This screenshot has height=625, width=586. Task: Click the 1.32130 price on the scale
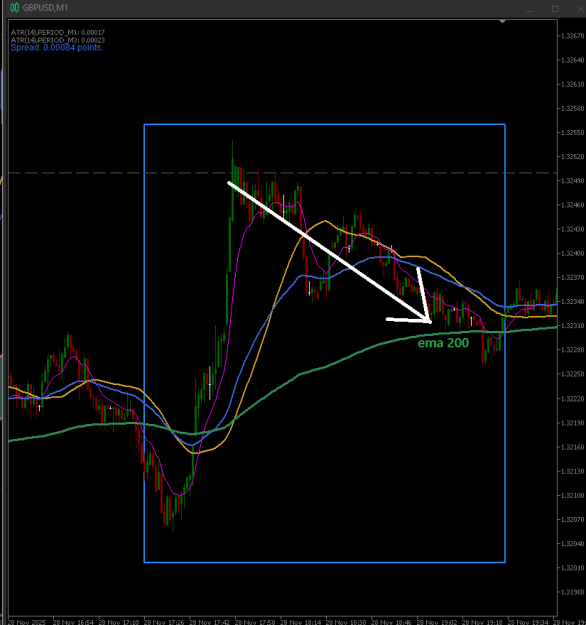572,472
